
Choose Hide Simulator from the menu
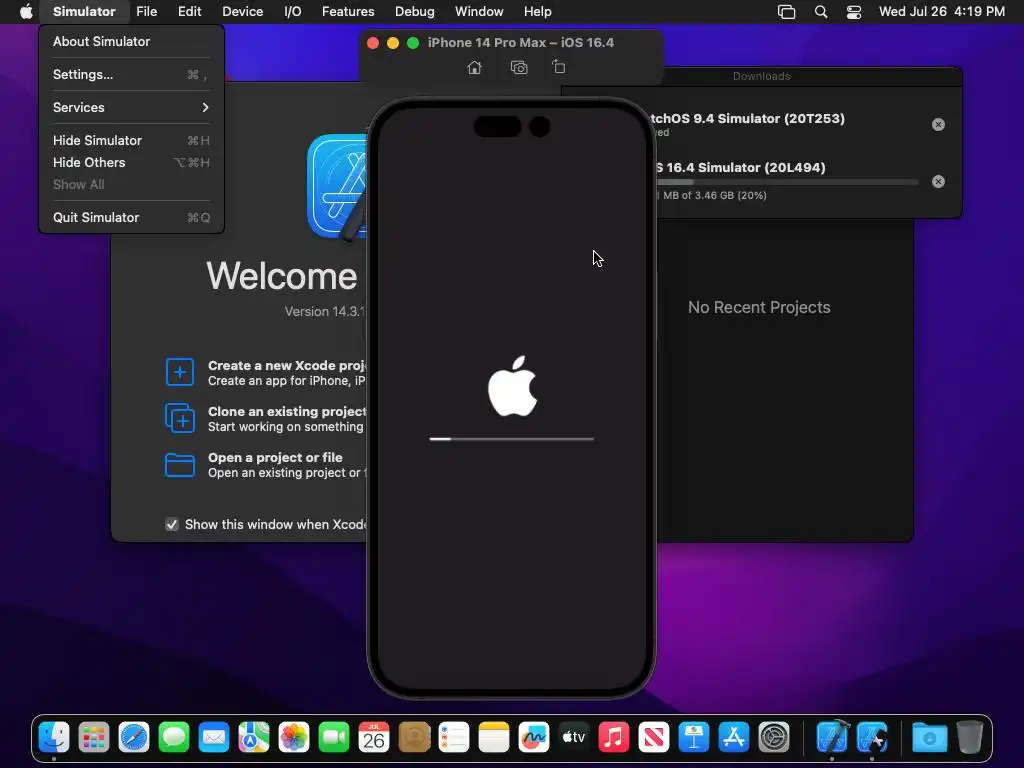point(131,140)
